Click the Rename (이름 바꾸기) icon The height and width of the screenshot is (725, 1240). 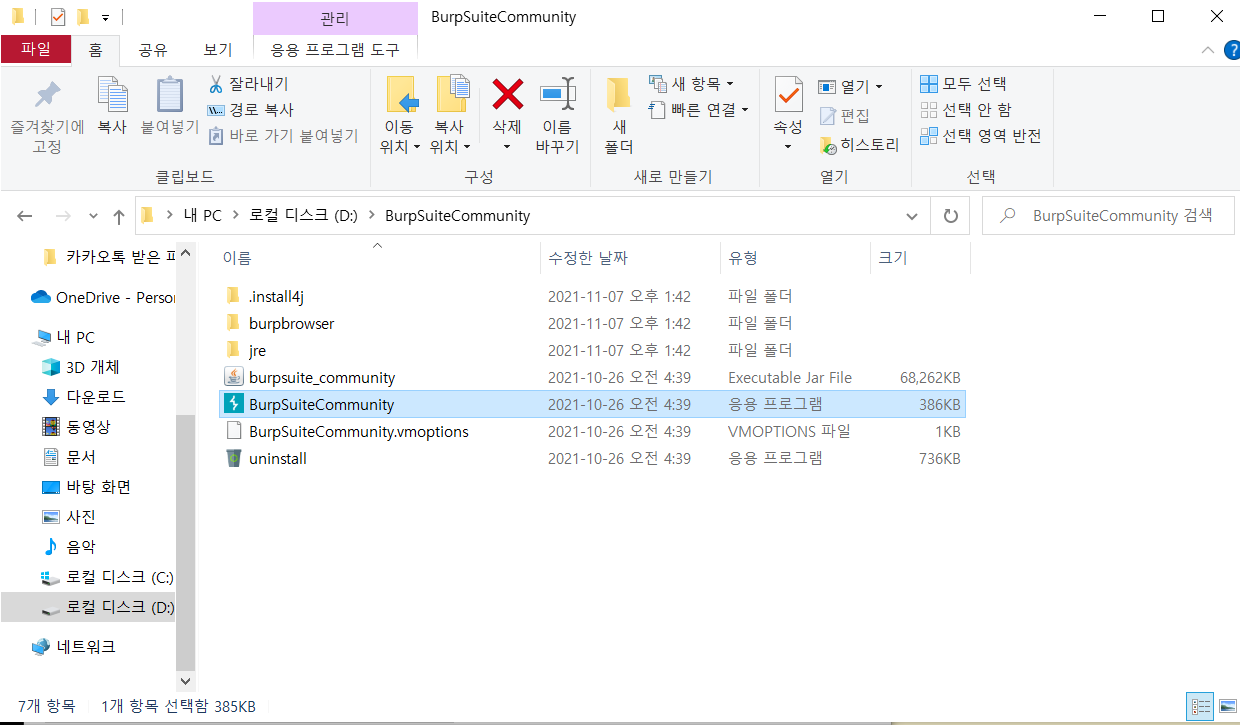(x=557, y=94)
